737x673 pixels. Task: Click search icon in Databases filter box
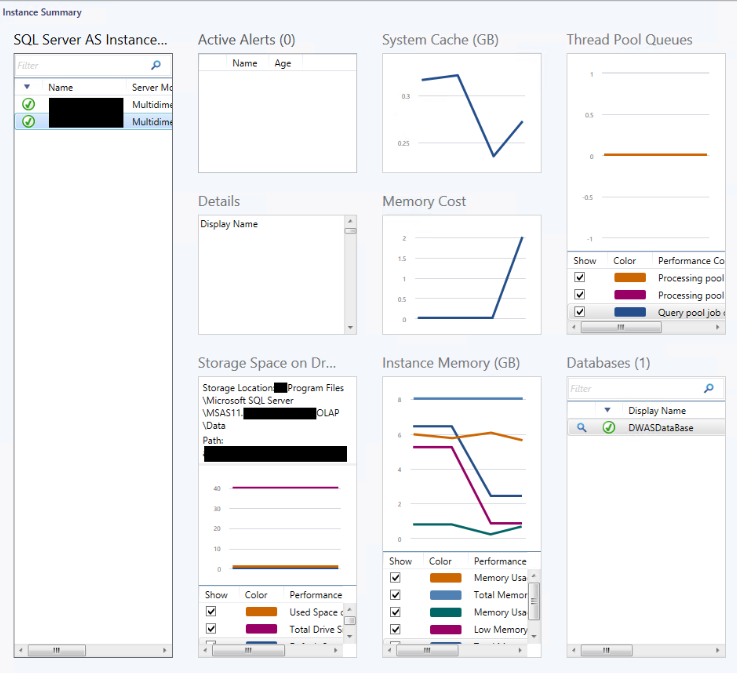coord(709,389)
